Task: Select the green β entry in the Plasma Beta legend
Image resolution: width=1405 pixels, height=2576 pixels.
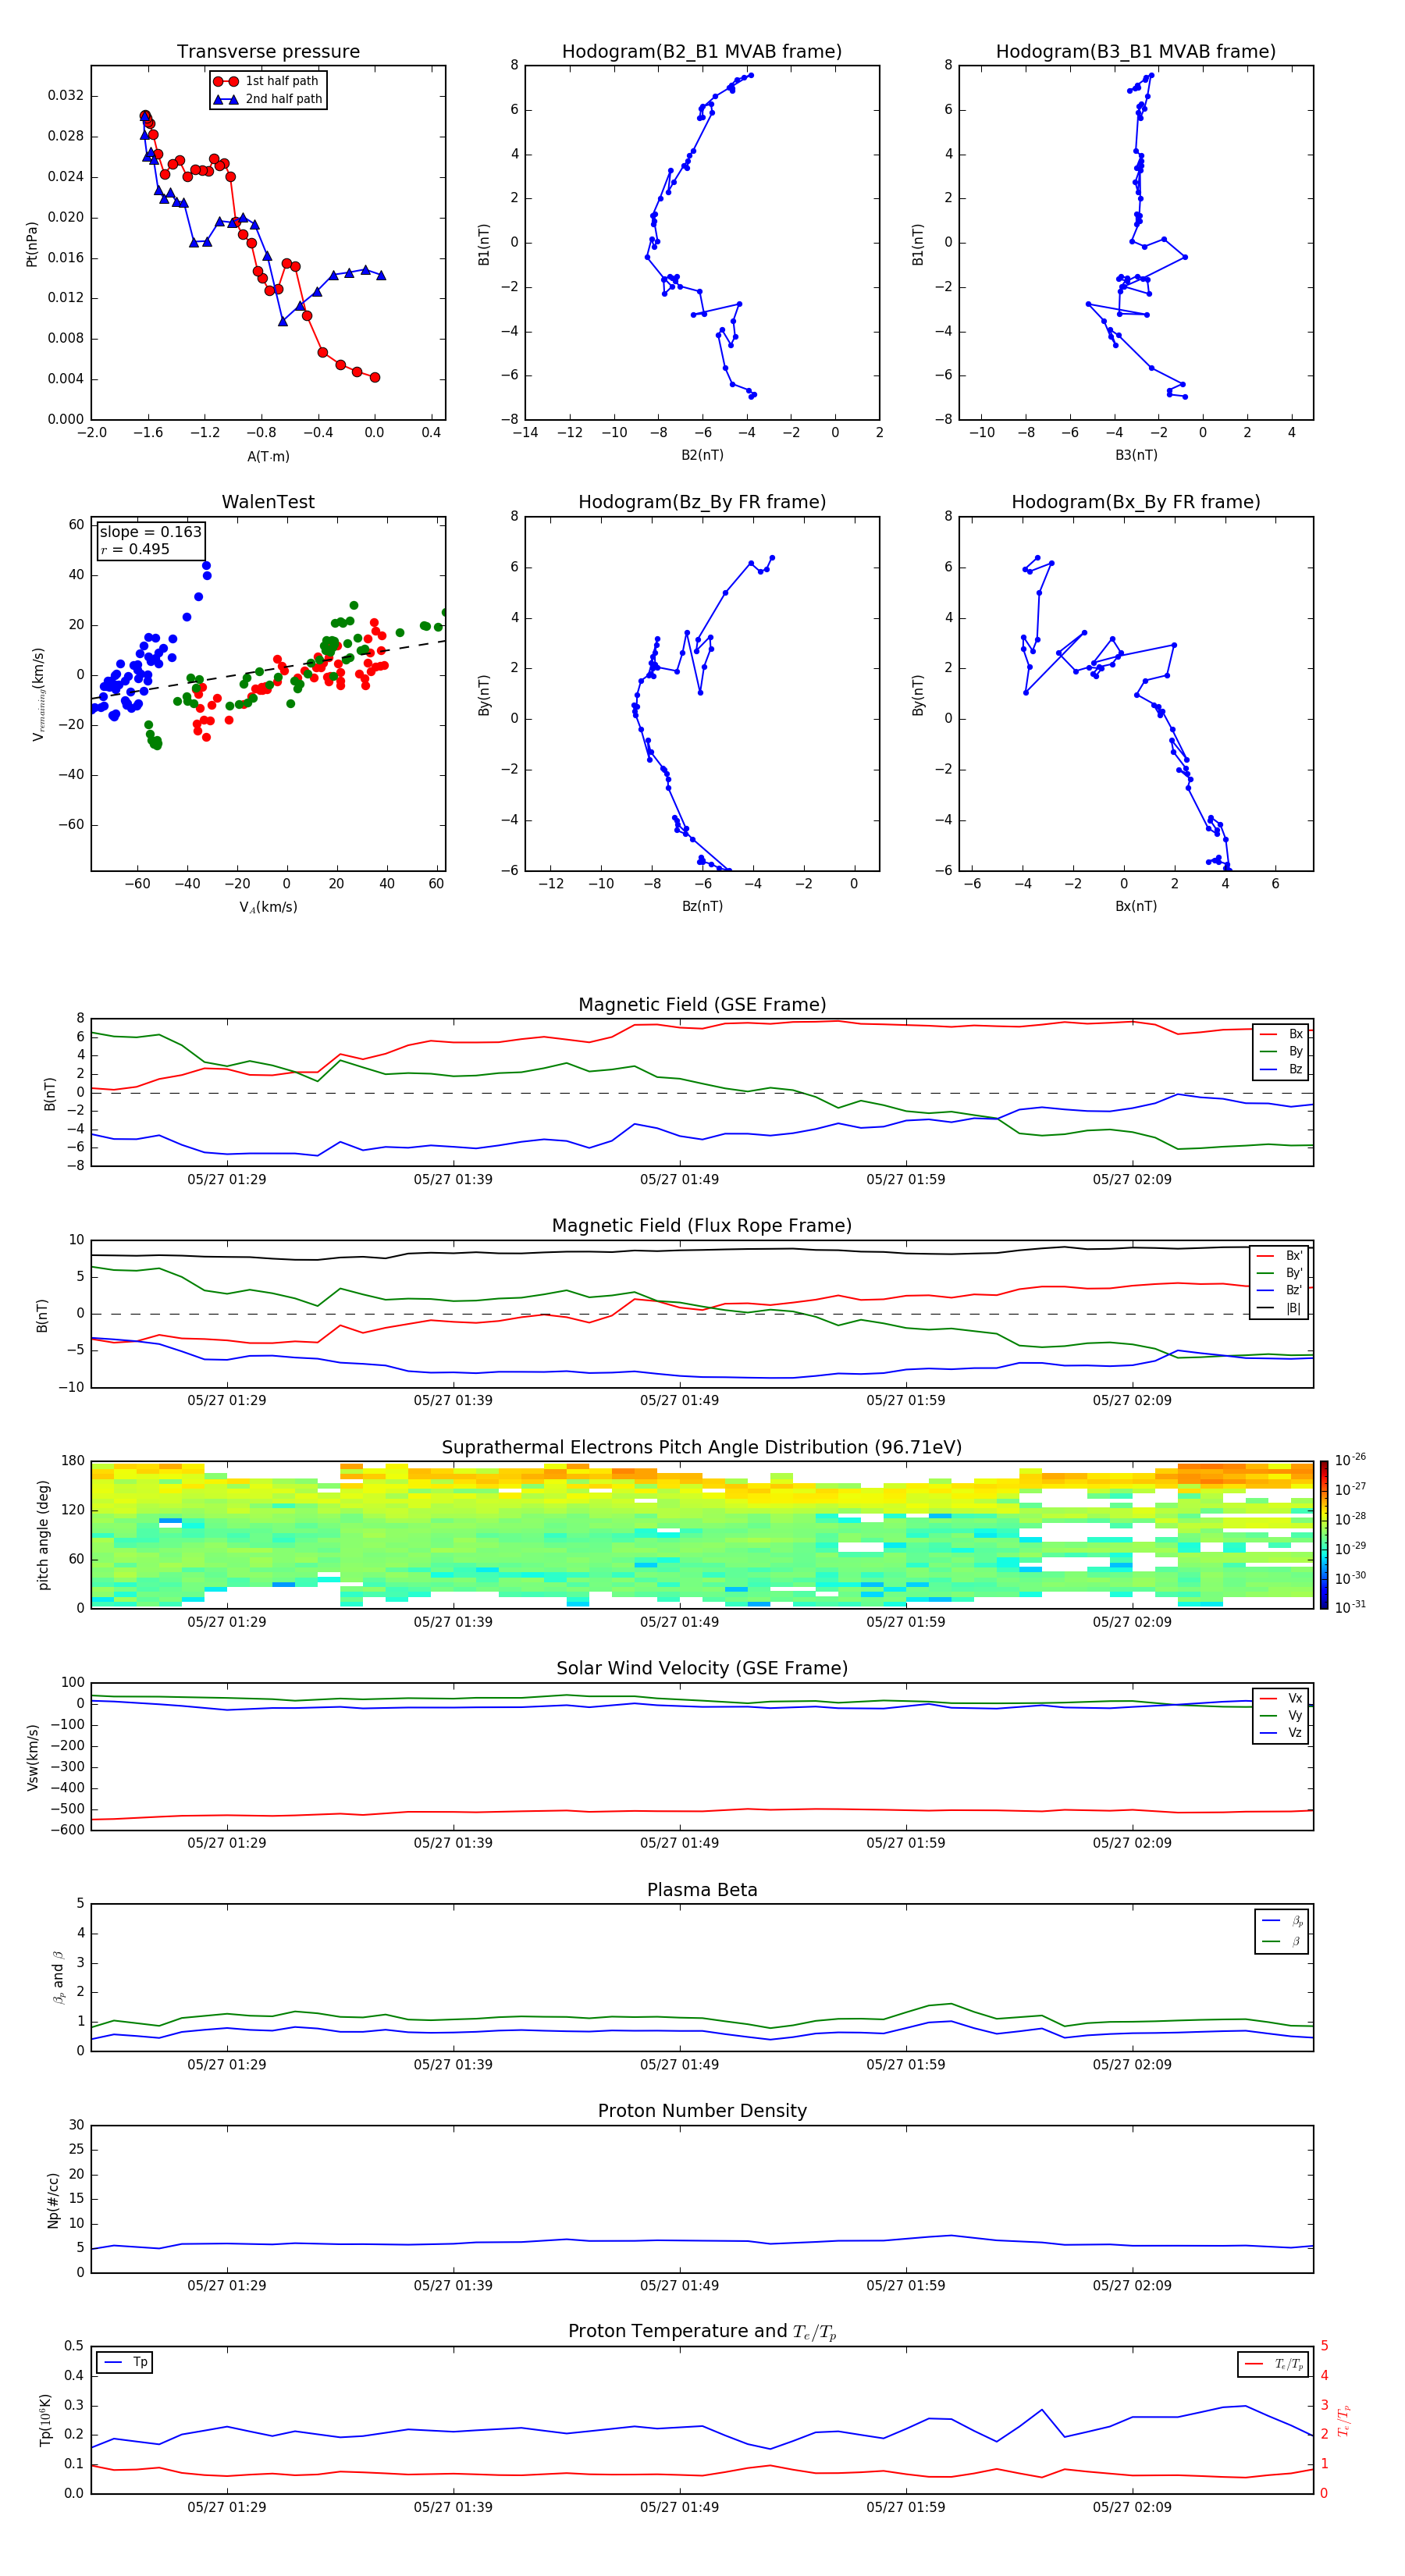Action: click(x=1282, y=1941)
